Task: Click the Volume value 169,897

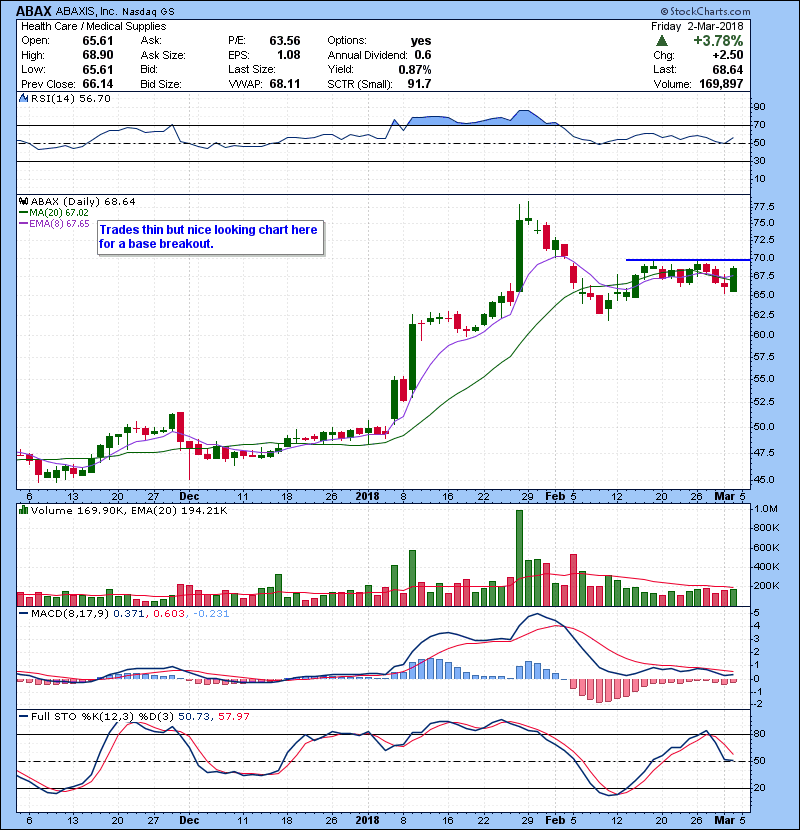Action: [721, 84]
